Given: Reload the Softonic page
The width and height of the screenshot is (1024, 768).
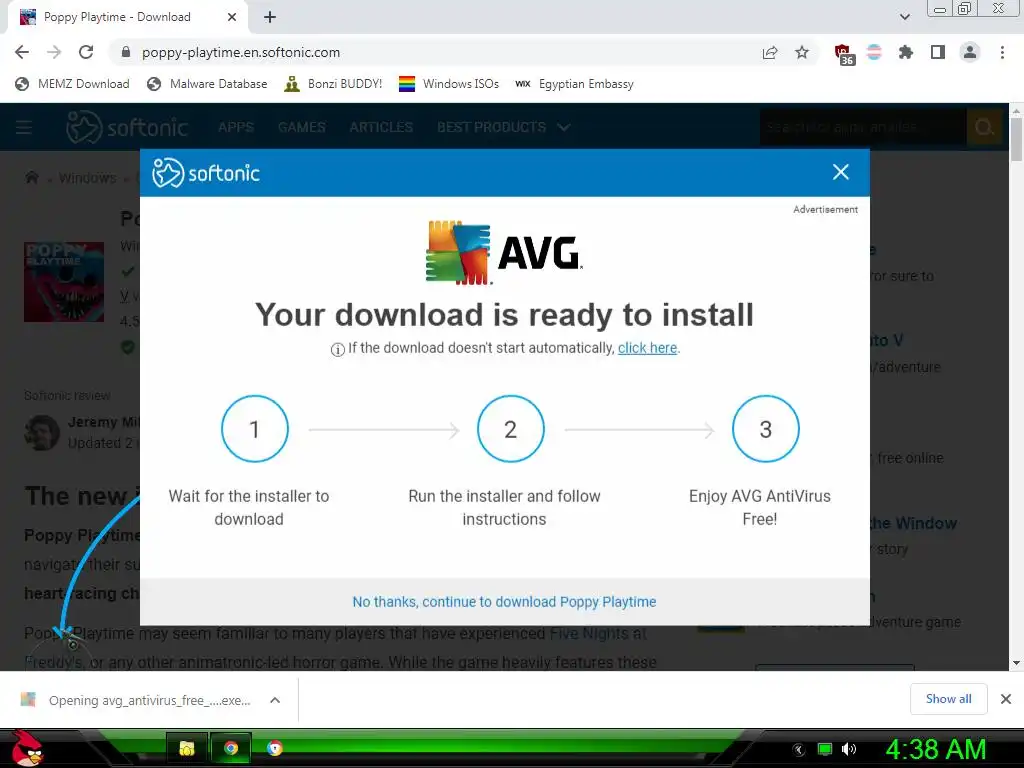Looking at the screenshot, I should coord(86,52).
